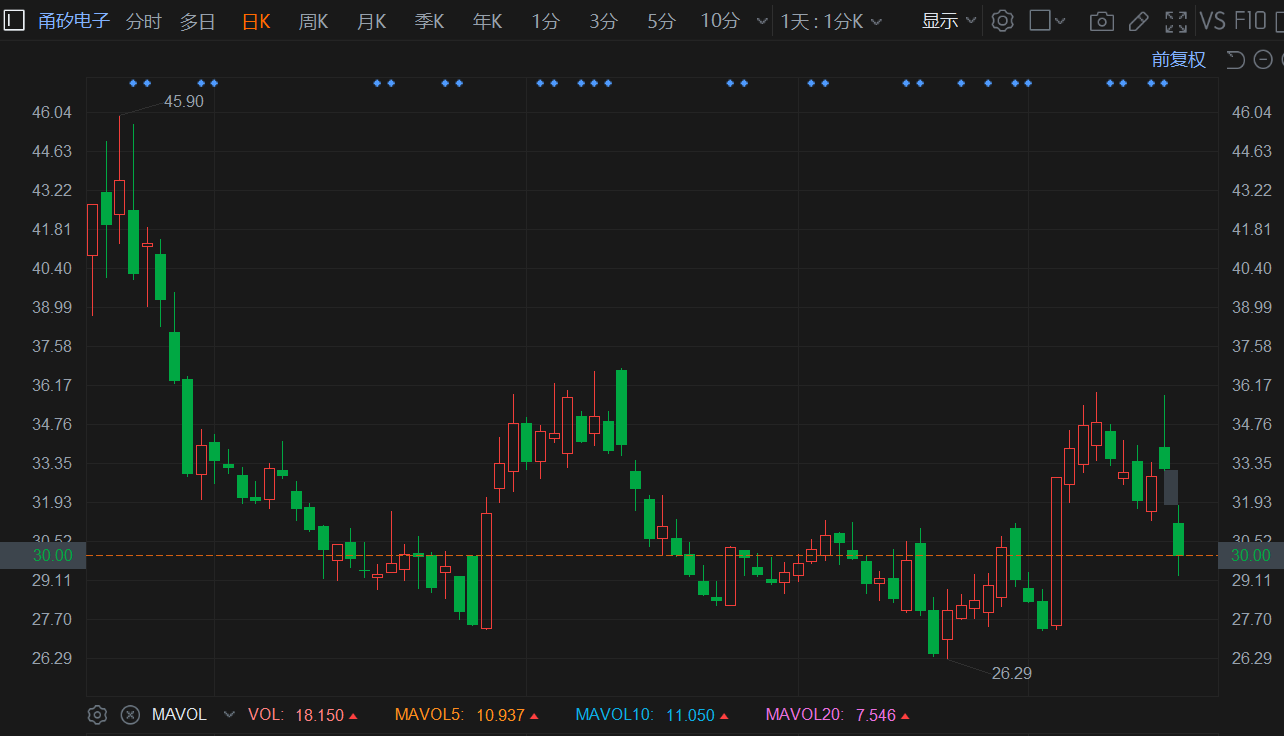This screenshot has width=1284, height=736.
Task: Open the 显示 display dropdown
Action: tap(949, 21)
